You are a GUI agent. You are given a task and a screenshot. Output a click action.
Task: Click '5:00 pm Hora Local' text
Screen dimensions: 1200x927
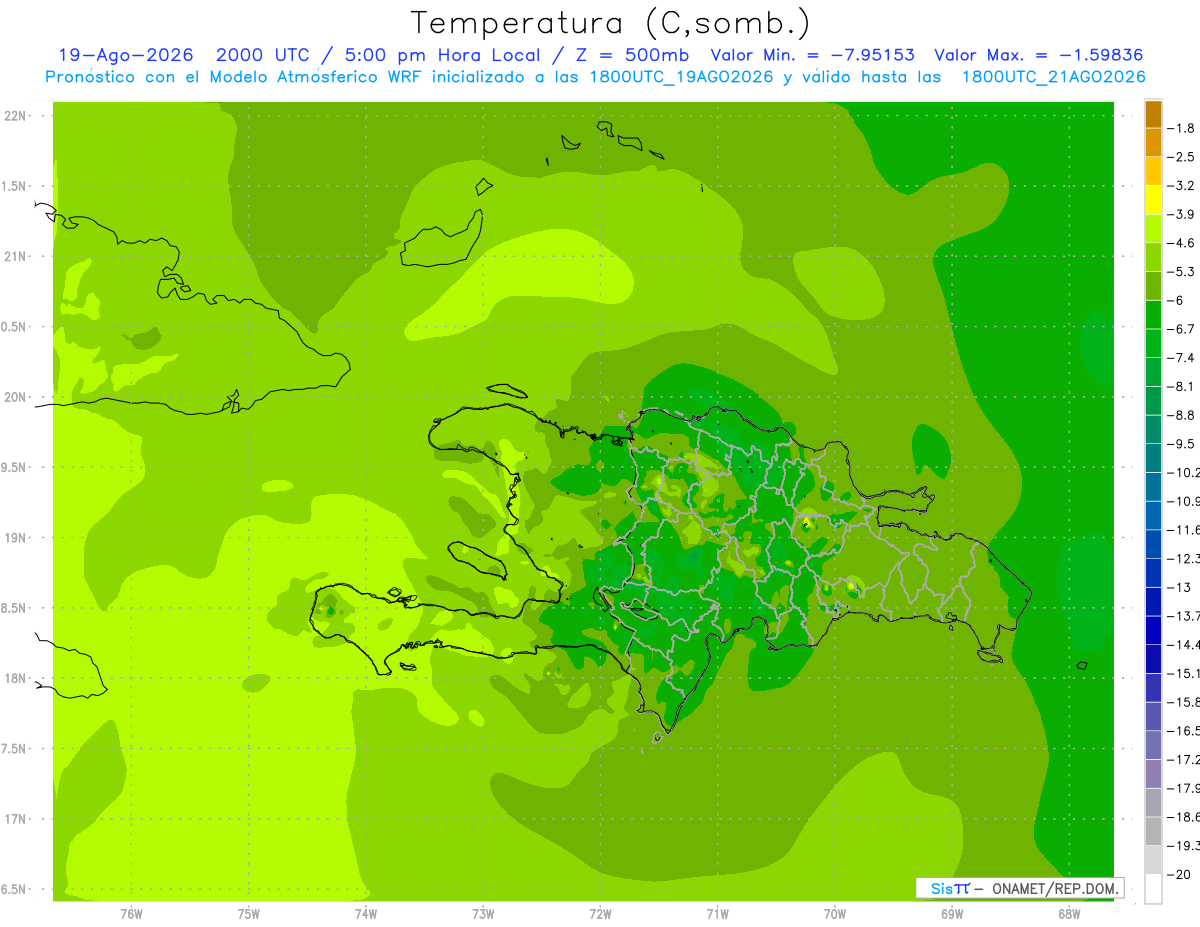click(444, 55)
